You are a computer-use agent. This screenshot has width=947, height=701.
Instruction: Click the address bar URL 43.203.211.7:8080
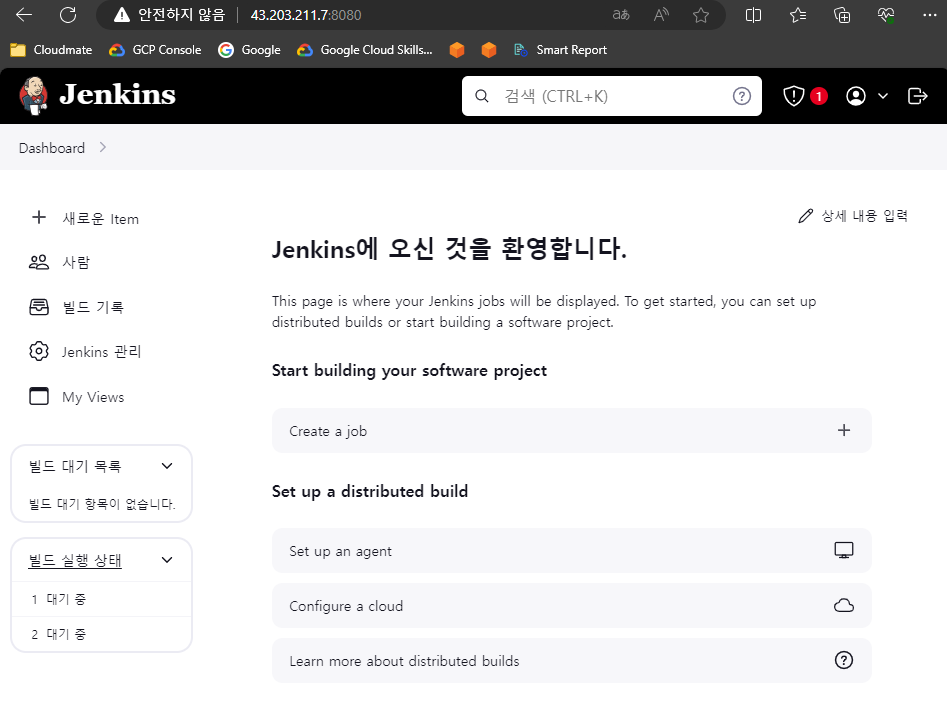(x=306, y=15)
